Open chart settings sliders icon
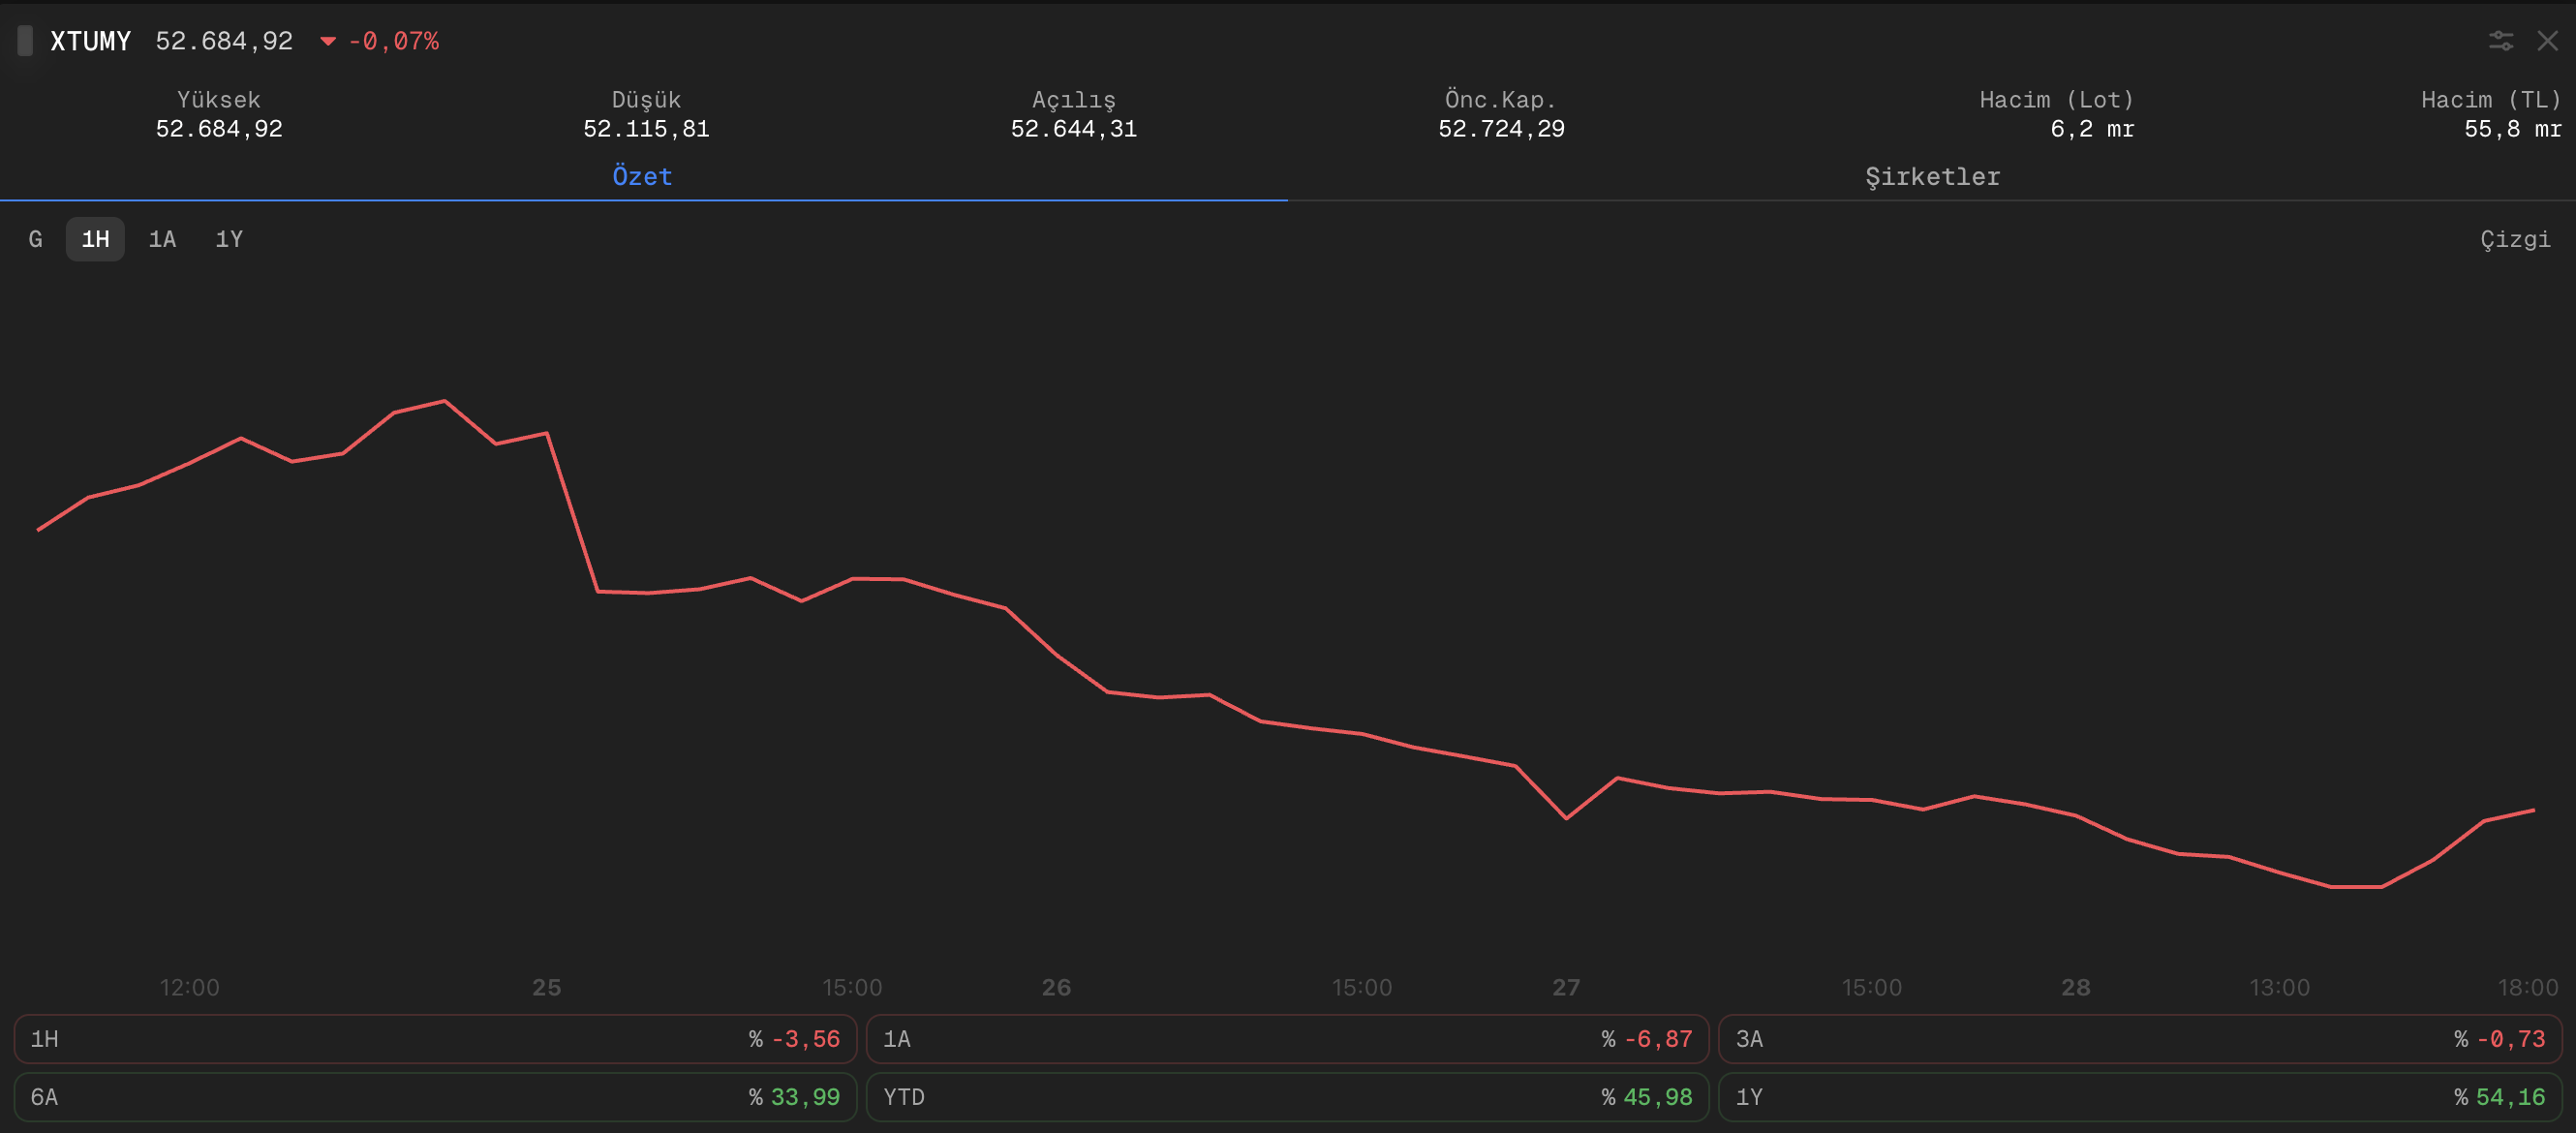The width and height of the screenshot is (2576, 1133). (2500, 41)
